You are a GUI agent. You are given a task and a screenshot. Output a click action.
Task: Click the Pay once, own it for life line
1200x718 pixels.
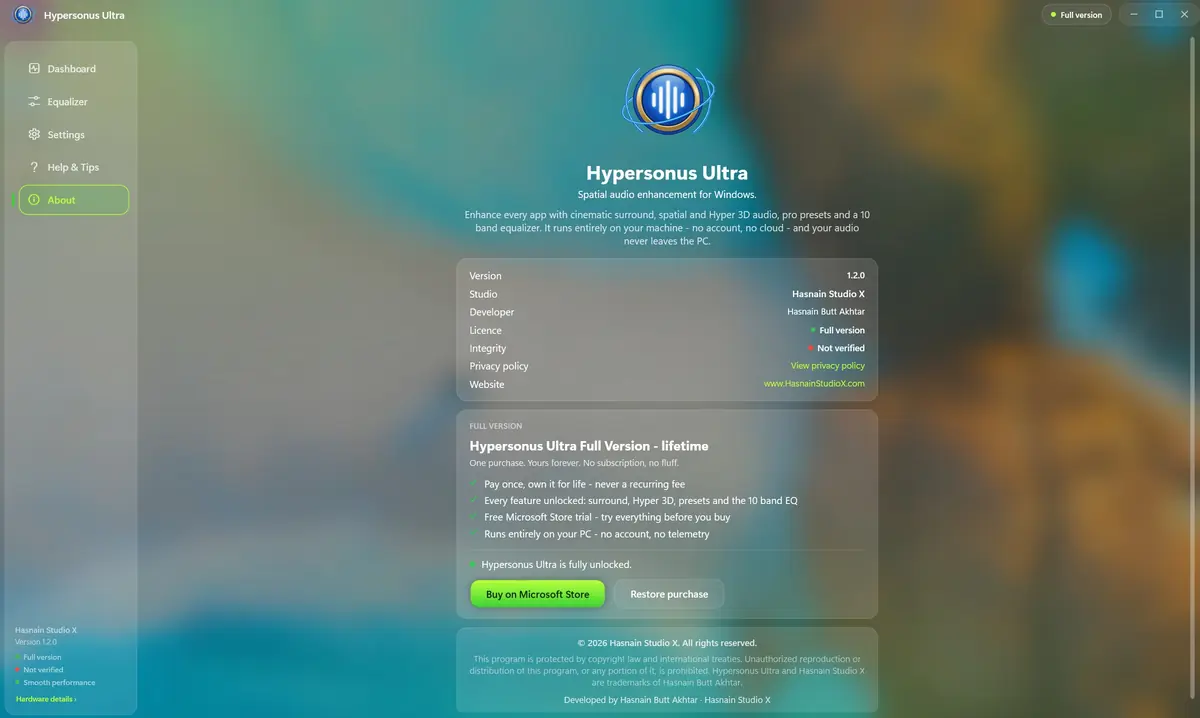point(584,484)
